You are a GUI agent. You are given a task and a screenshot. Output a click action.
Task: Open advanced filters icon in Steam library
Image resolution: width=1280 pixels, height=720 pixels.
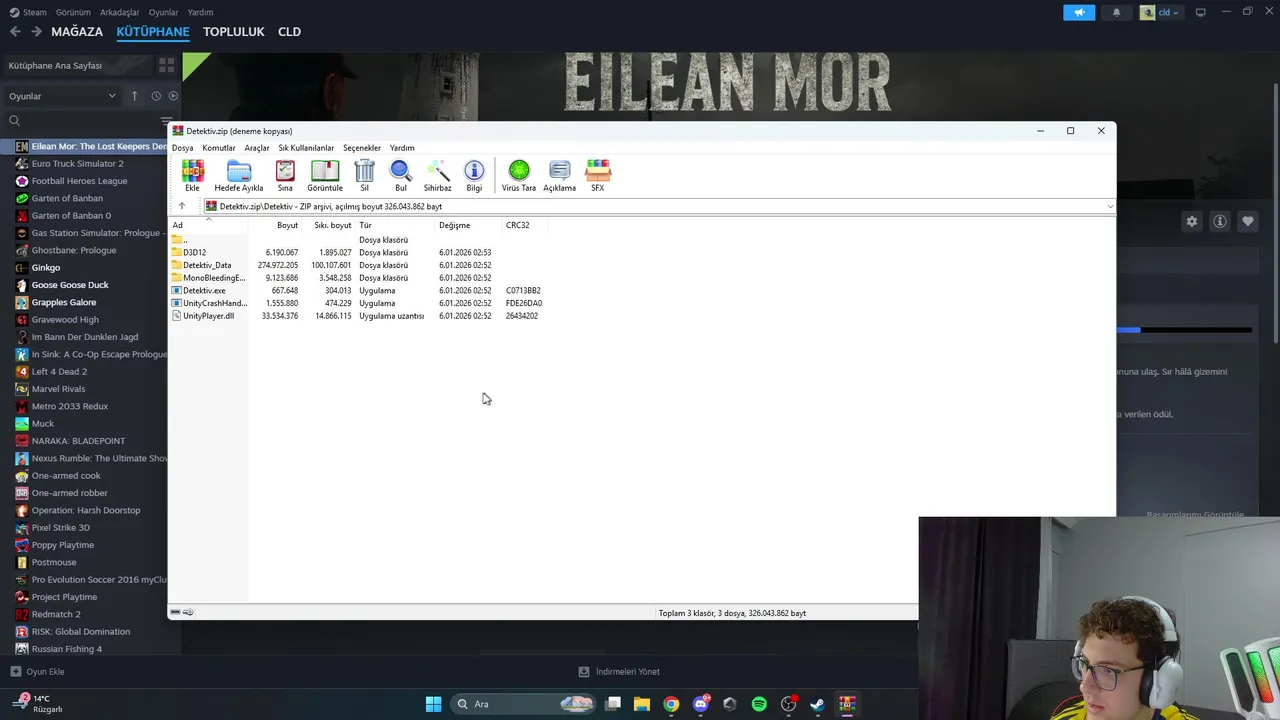coord(167,121)
